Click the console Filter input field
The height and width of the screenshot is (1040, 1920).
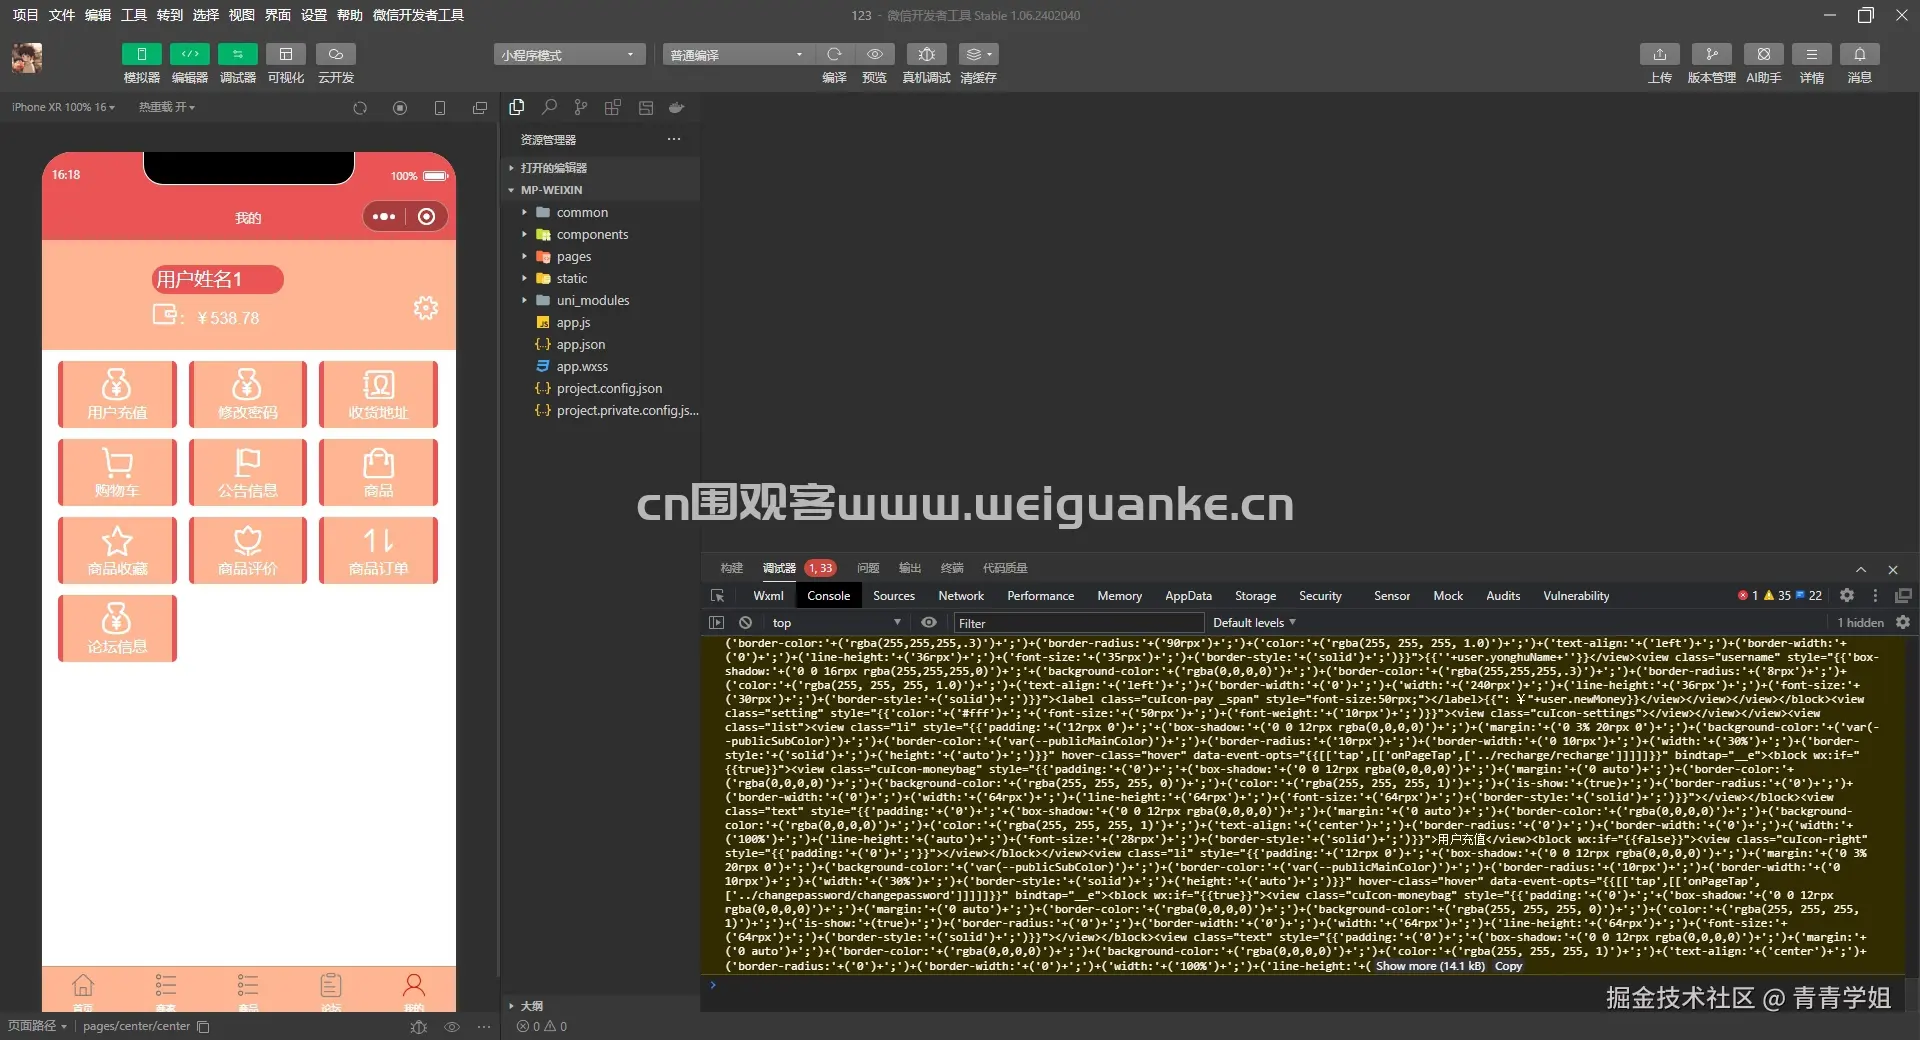[1078, 623]
